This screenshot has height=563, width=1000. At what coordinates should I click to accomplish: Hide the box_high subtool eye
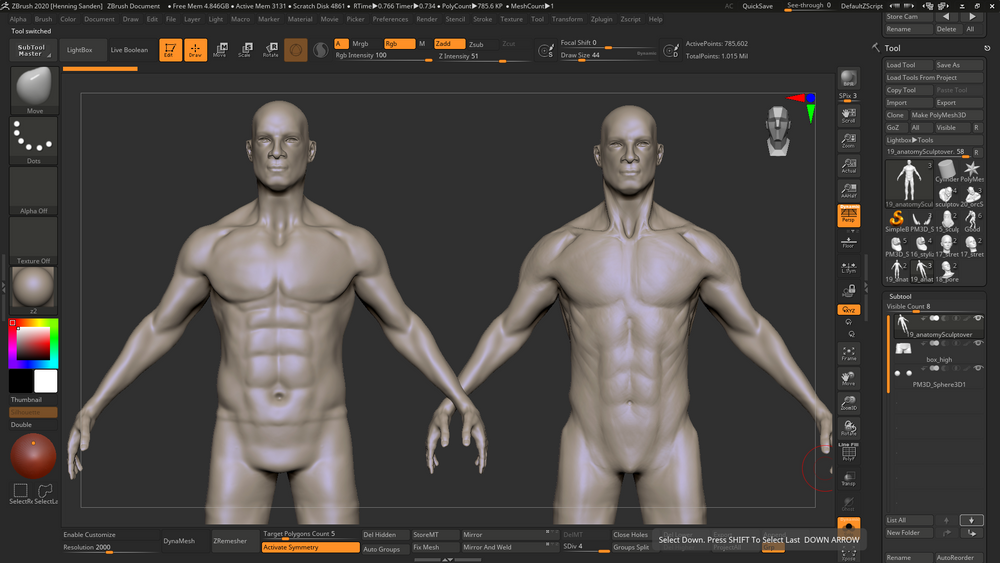pyautogui.click(x=978, y=344)
